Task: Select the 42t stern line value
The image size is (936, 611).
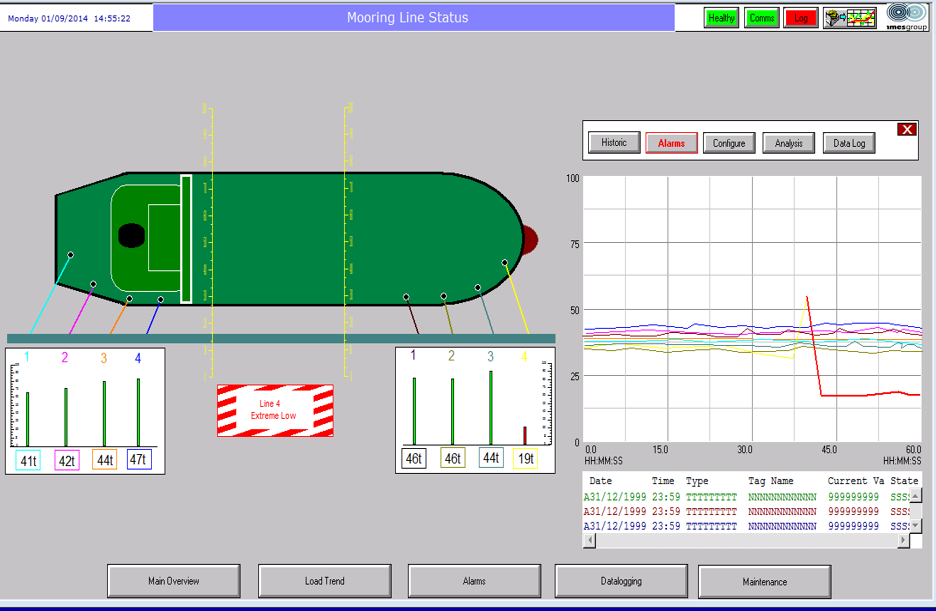Action: click(x=67, y=461)
